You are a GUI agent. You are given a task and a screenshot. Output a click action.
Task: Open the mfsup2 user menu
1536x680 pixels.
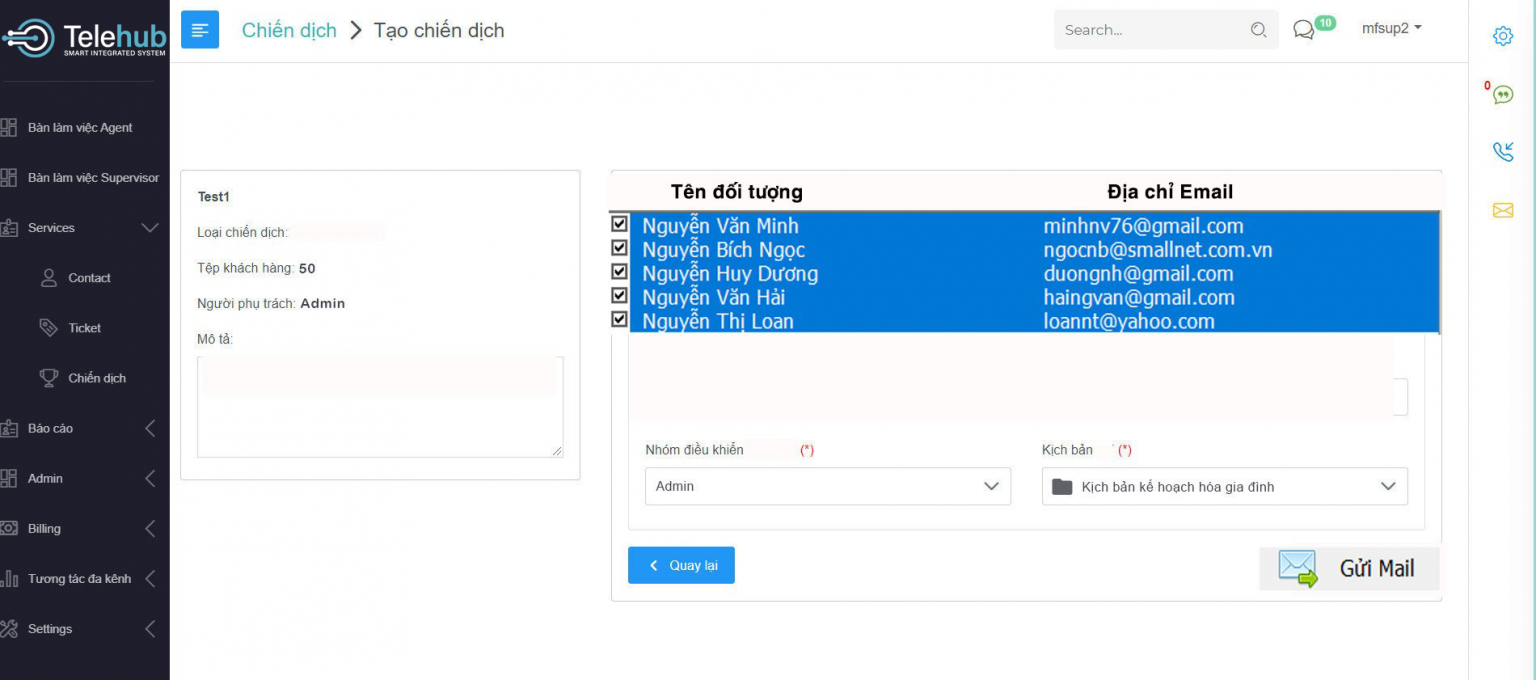[1391, 29]
